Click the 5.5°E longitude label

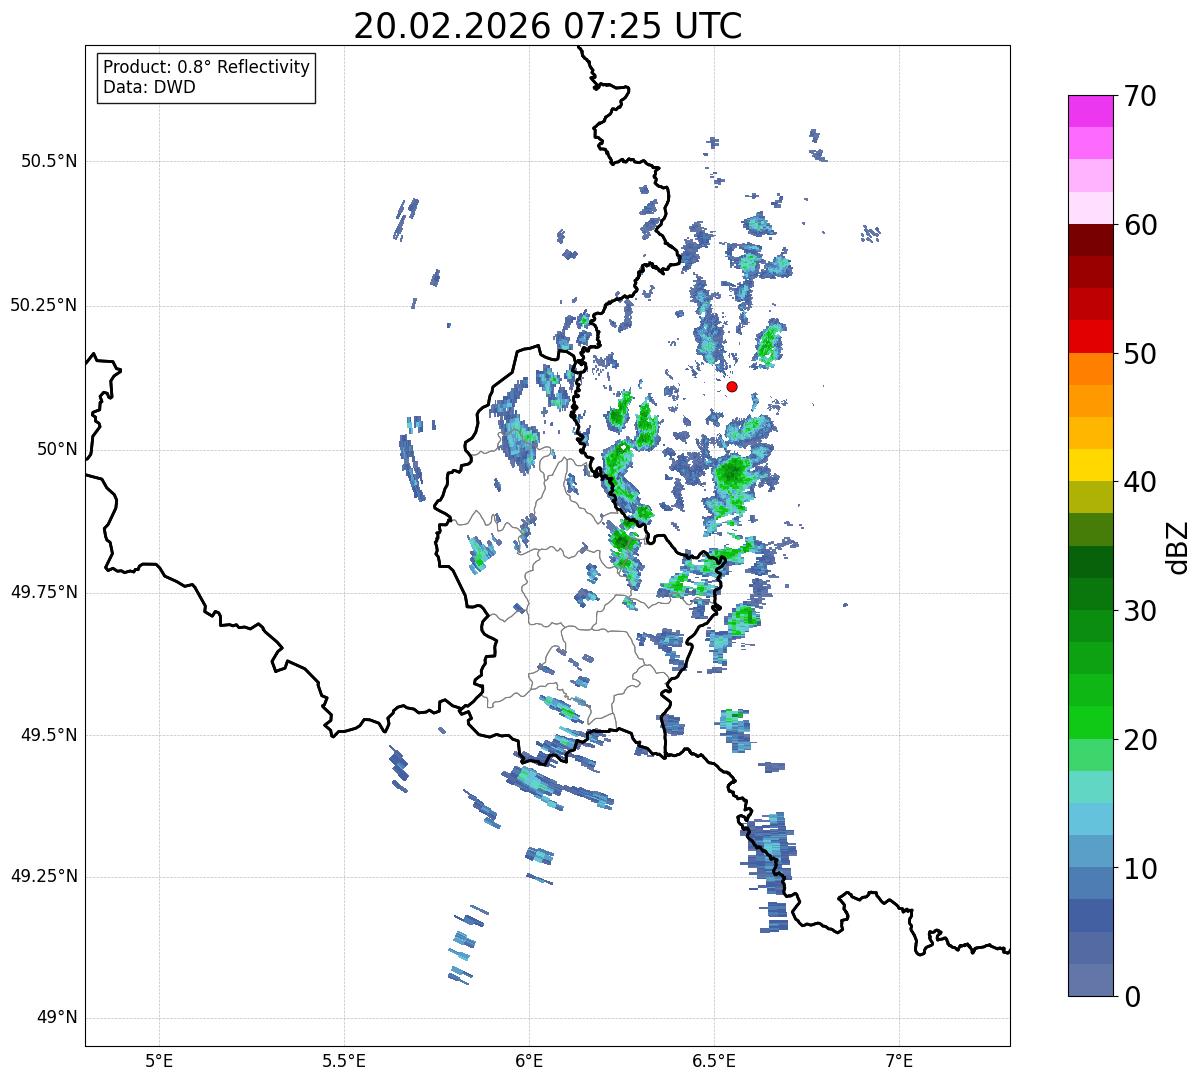click(x=344, y=1060)
